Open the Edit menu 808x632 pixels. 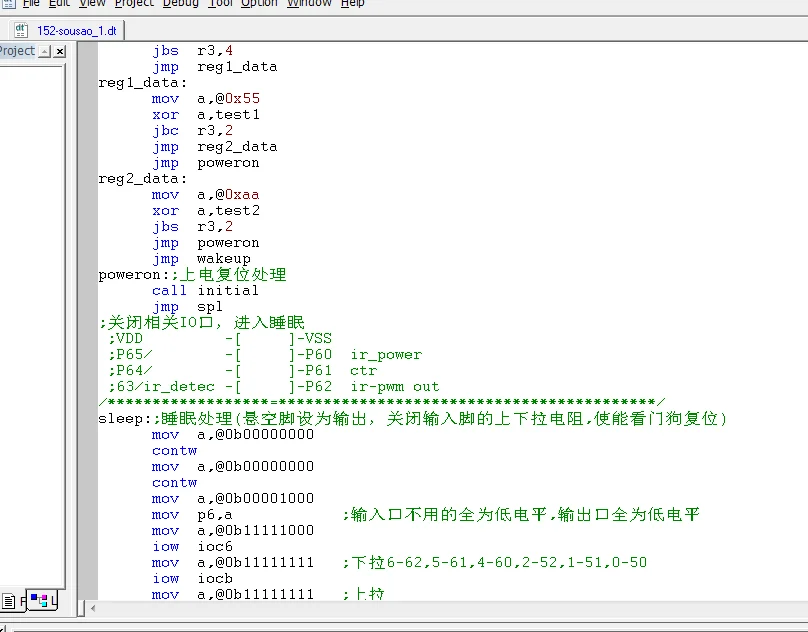click(x=60, y=4)
